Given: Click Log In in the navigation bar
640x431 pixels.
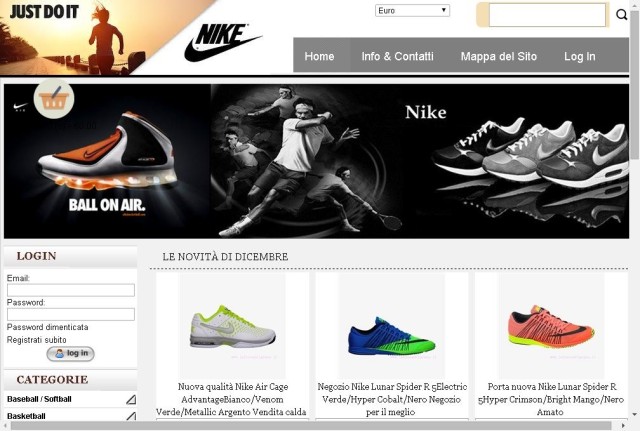Looking at the screenshot, I should pos(580,56).
